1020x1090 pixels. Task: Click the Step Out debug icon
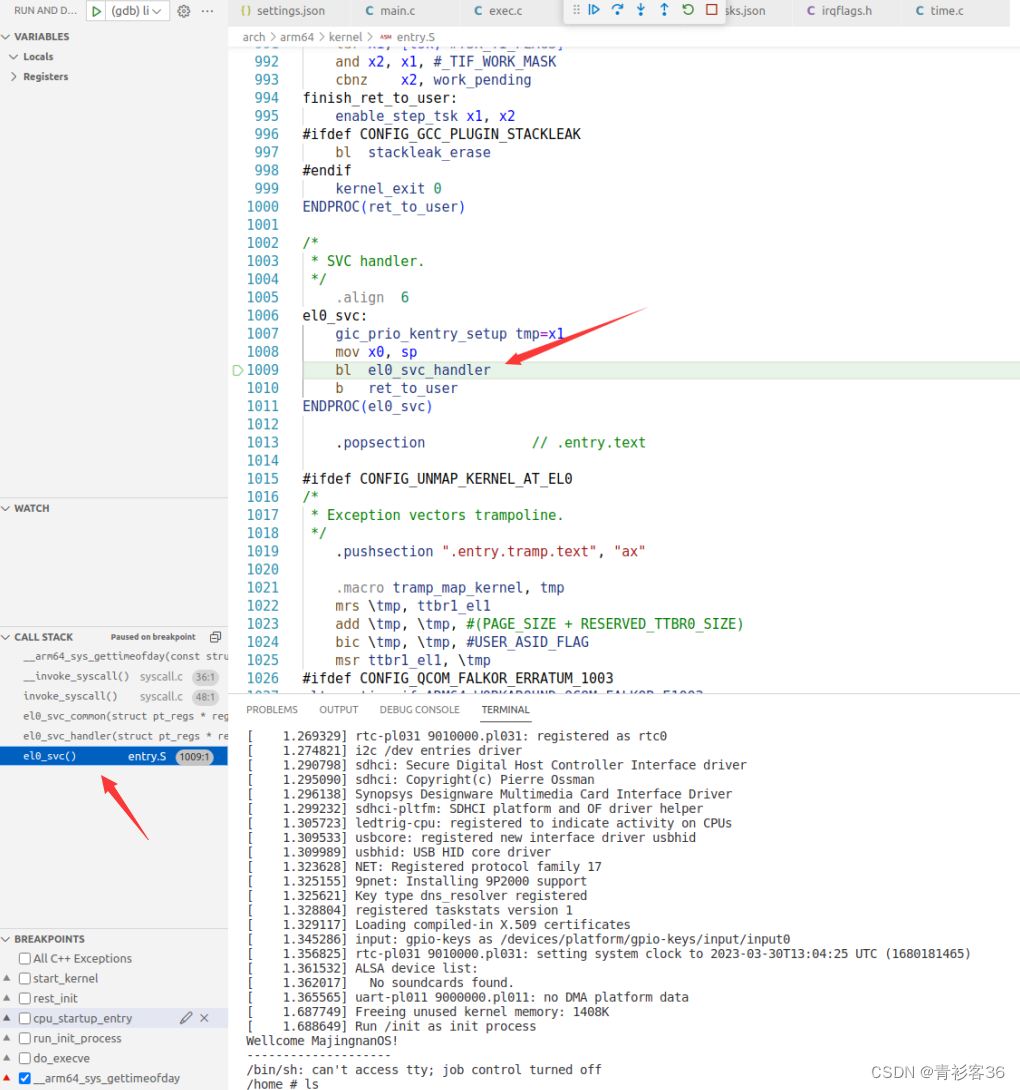[x=663, y=10]
